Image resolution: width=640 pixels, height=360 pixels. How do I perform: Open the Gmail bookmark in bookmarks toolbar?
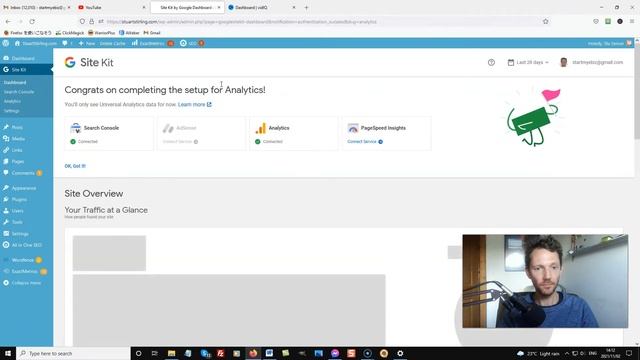coord(152,33)
